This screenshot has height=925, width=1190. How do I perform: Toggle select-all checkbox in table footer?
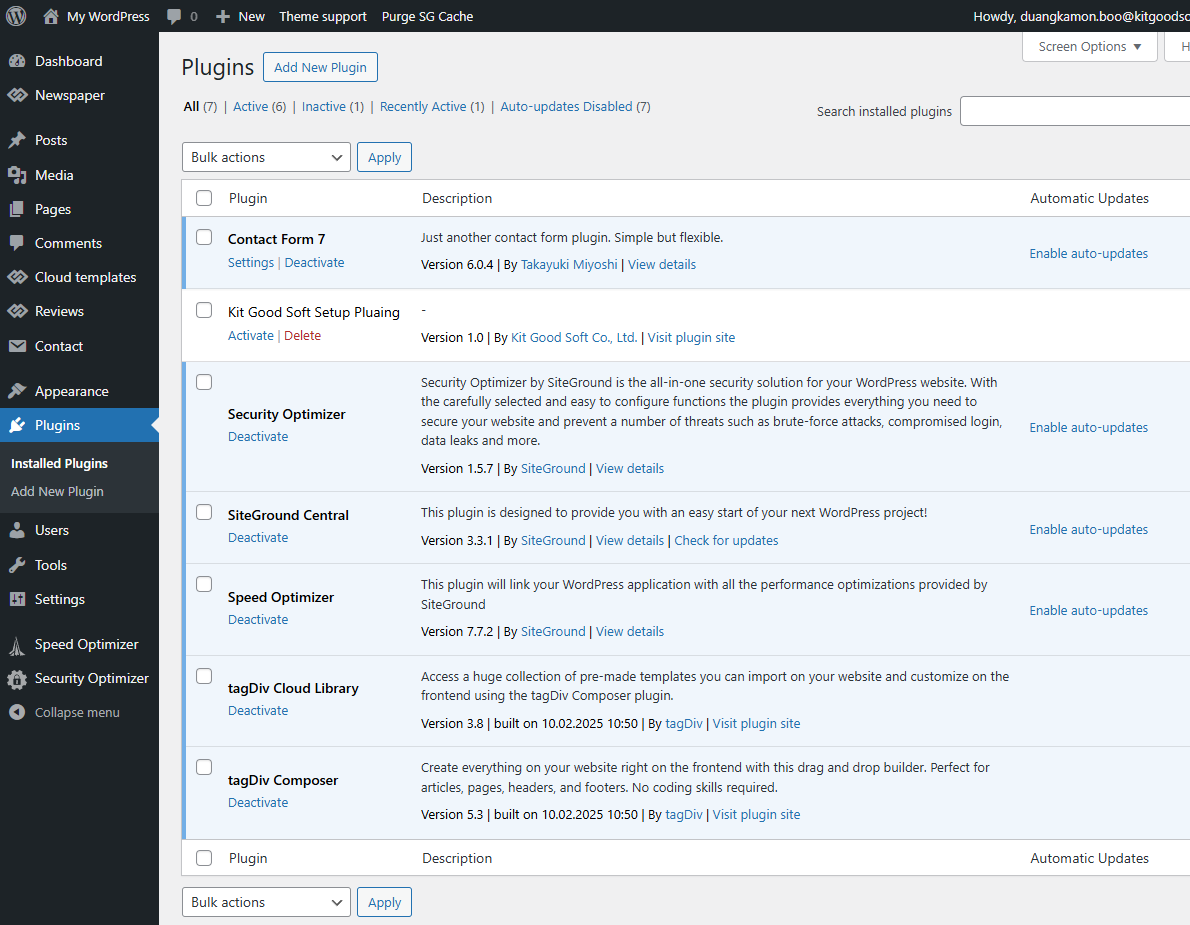click(x=204, y=858)
